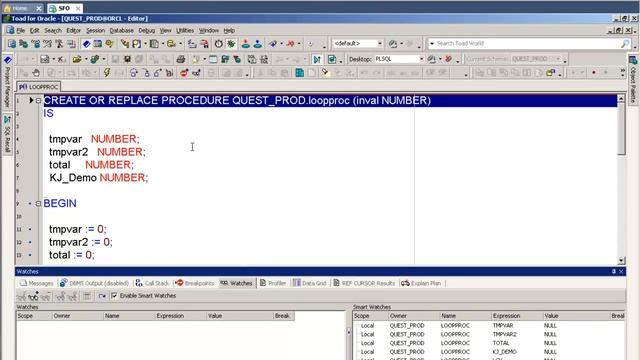Click the Run to Cursor debug icon

click(x=170, y=73)
